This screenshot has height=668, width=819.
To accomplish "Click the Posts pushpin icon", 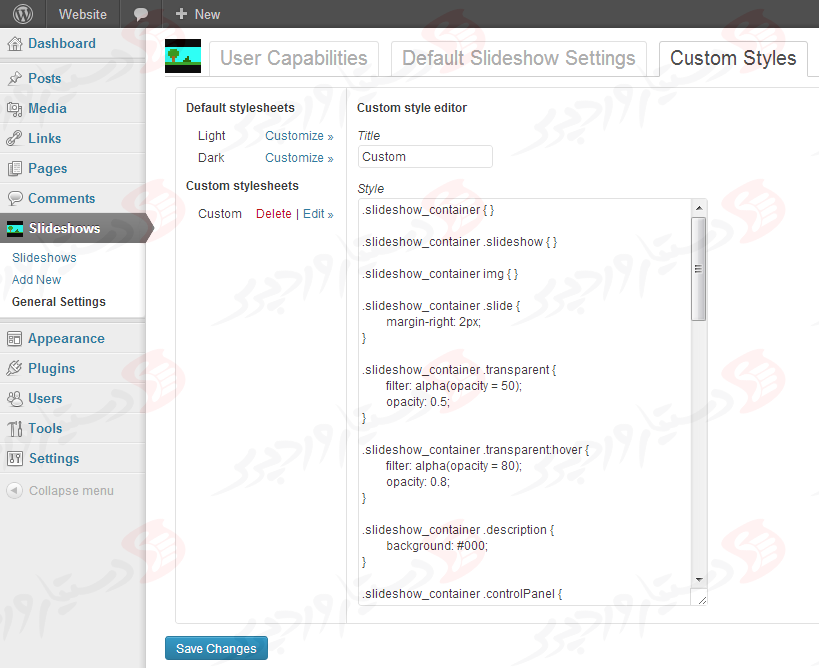I will [14, 79].
